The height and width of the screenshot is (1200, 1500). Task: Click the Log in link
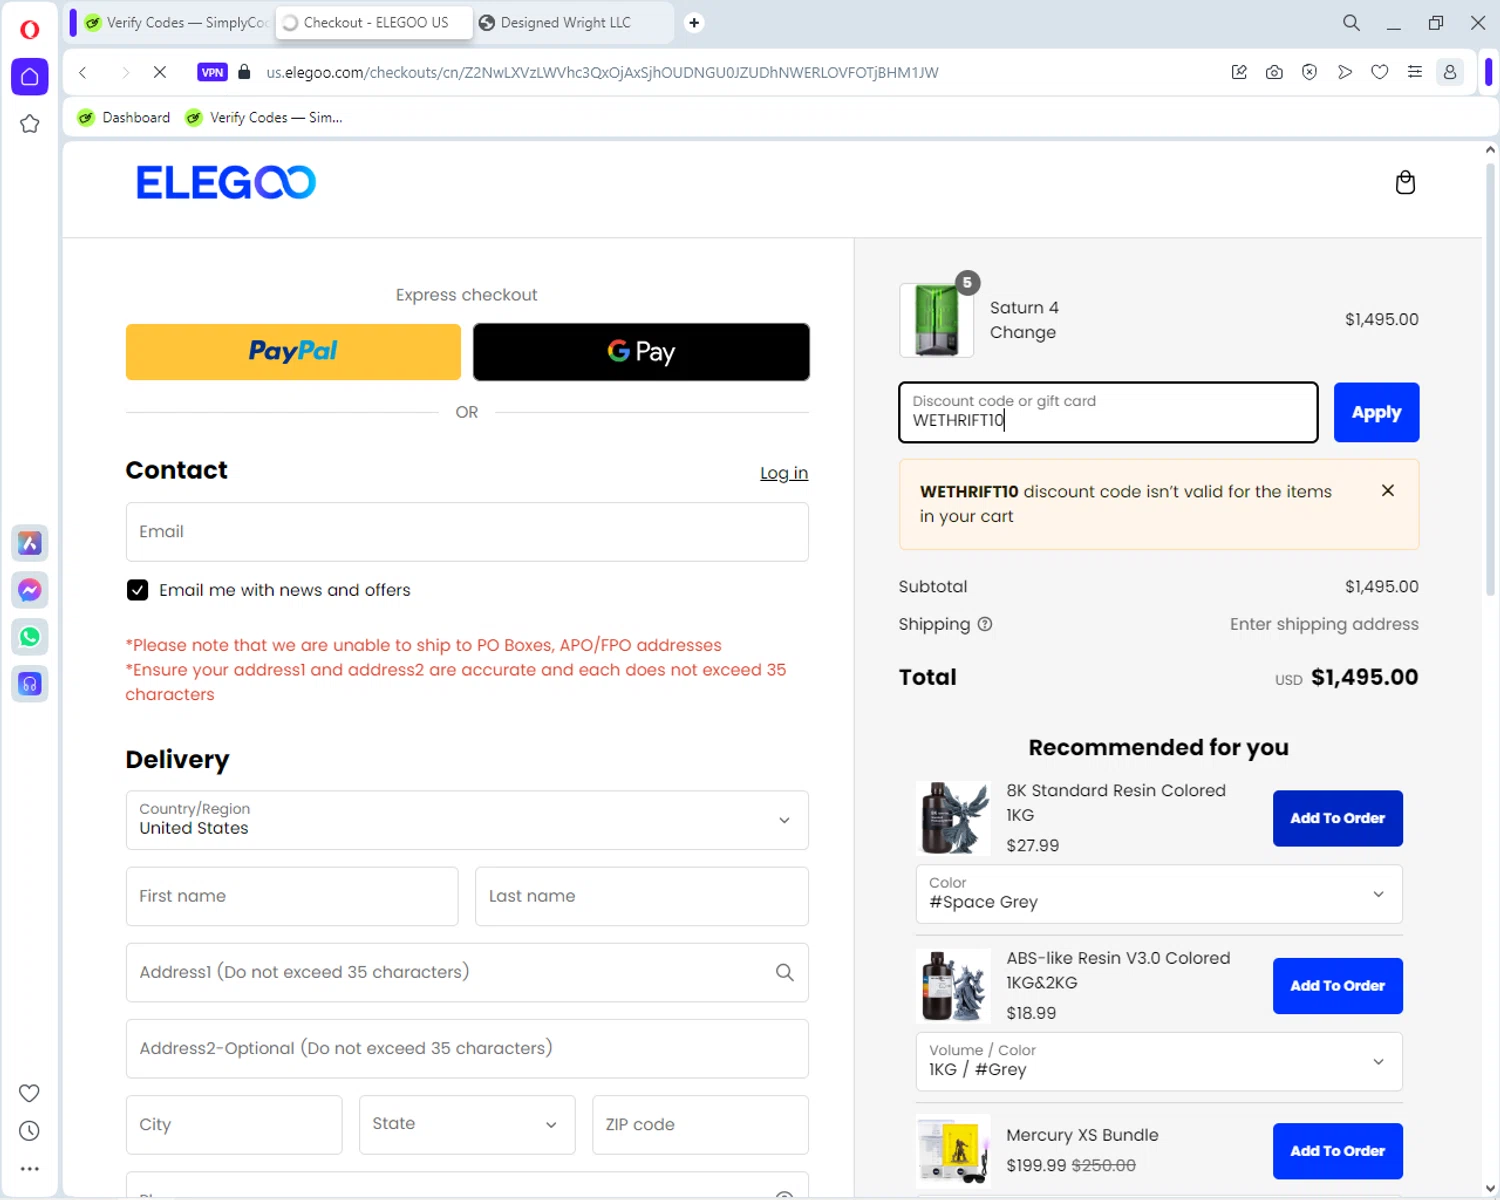(784, 473)
